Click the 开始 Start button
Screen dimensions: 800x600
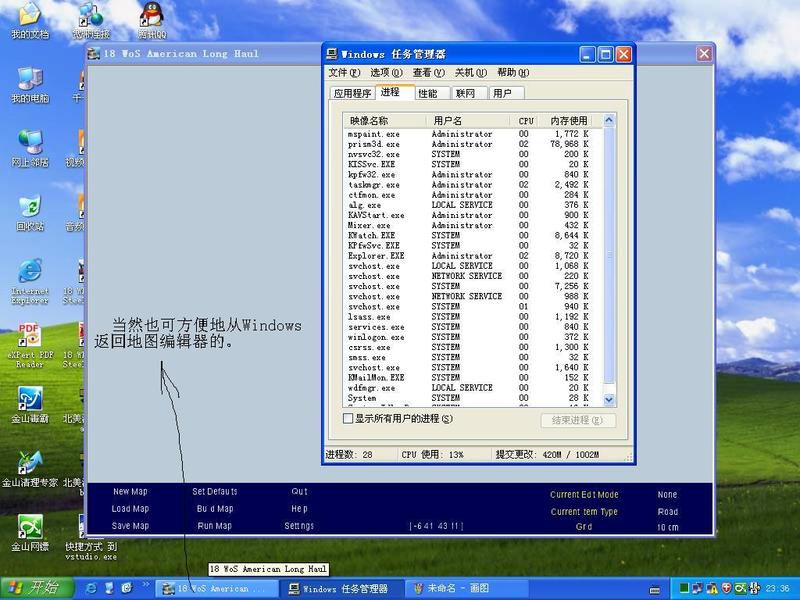(x=36, y=588)
